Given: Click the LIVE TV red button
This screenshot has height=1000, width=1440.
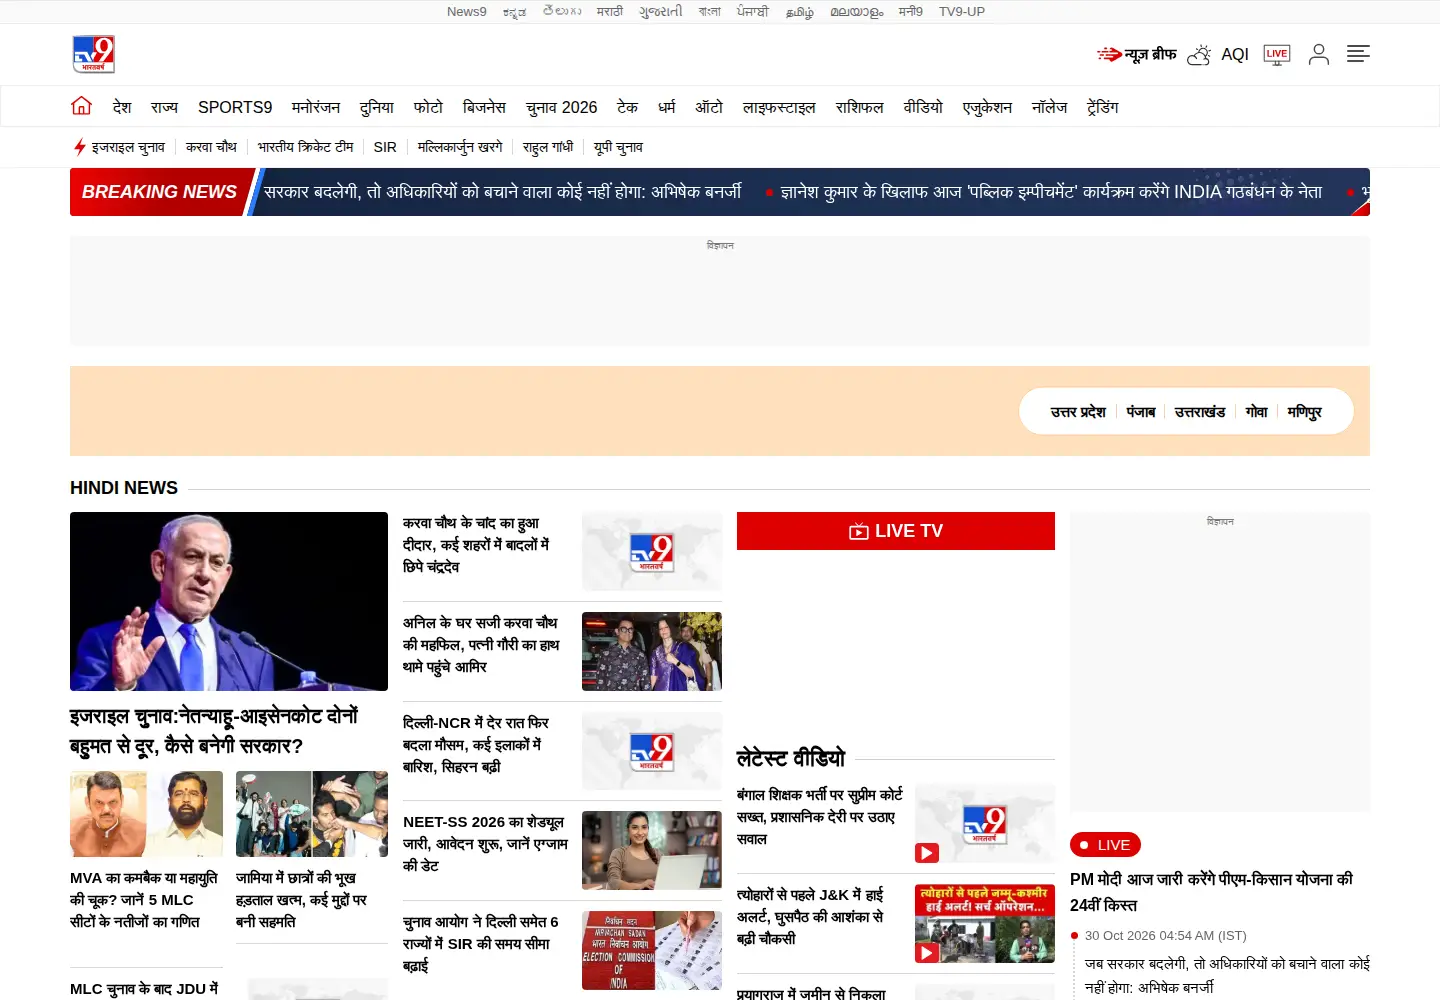Looking at the screenshot, I should point(896,531).
